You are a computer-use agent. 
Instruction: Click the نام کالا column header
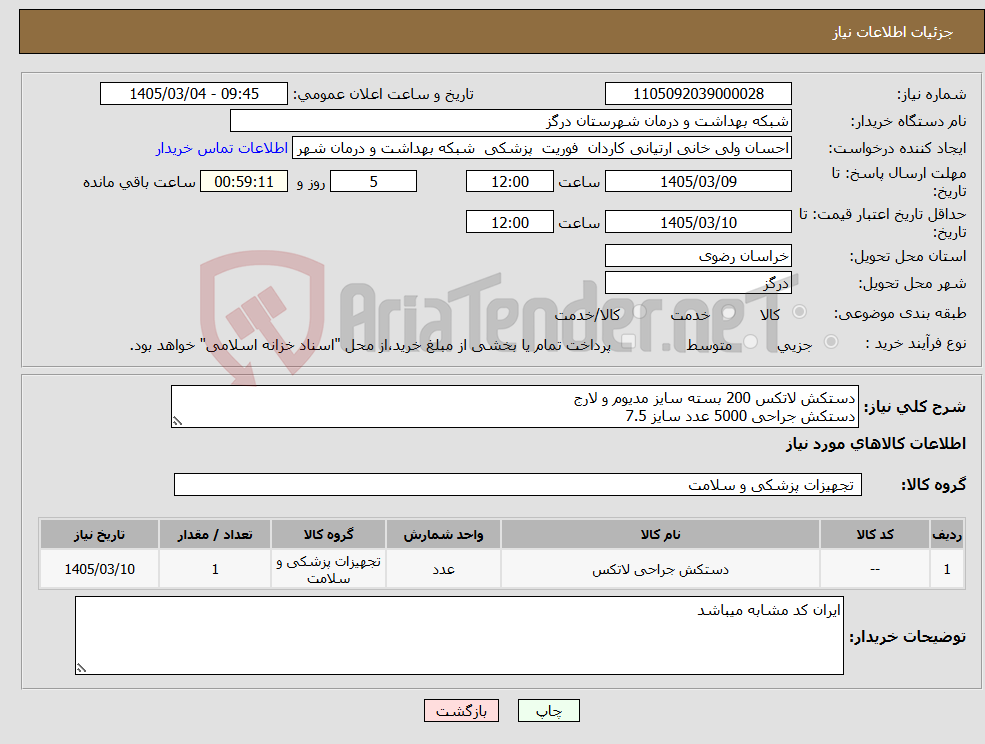coord(660,535)
